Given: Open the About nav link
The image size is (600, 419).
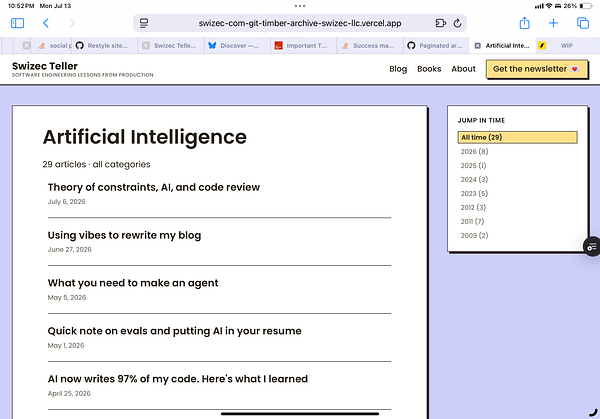Looking at the screenshot, I should coord(463,69).
